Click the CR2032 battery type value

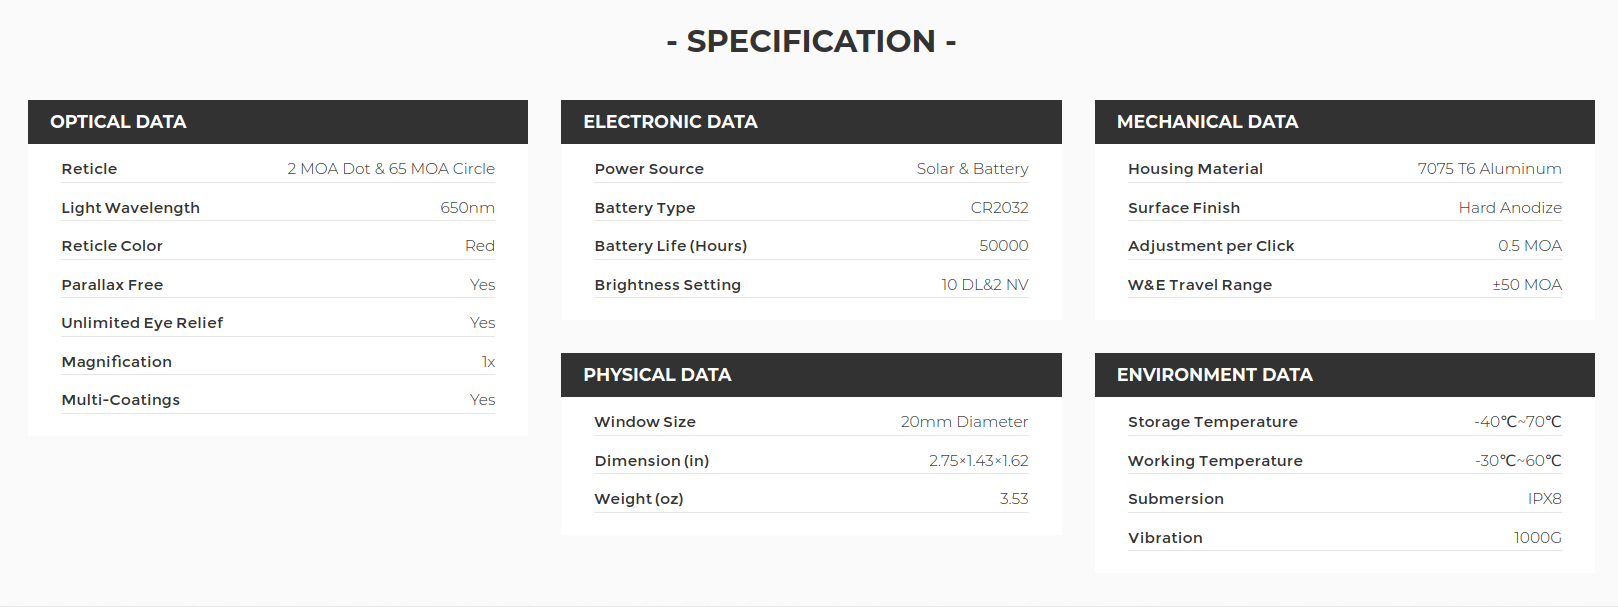pos(999,208)
